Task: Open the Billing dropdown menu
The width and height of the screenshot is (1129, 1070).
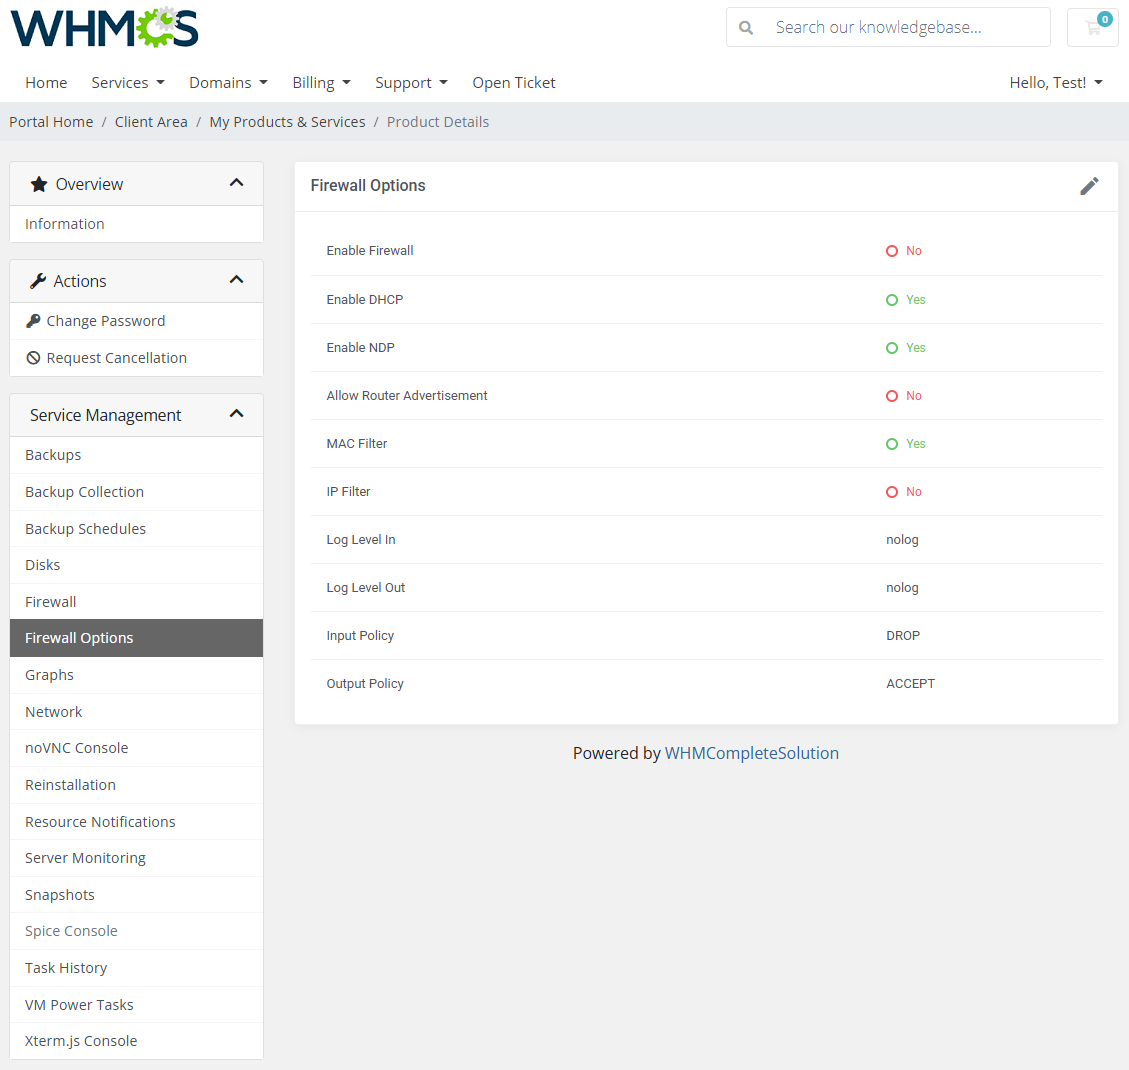Action: (321, 82)
